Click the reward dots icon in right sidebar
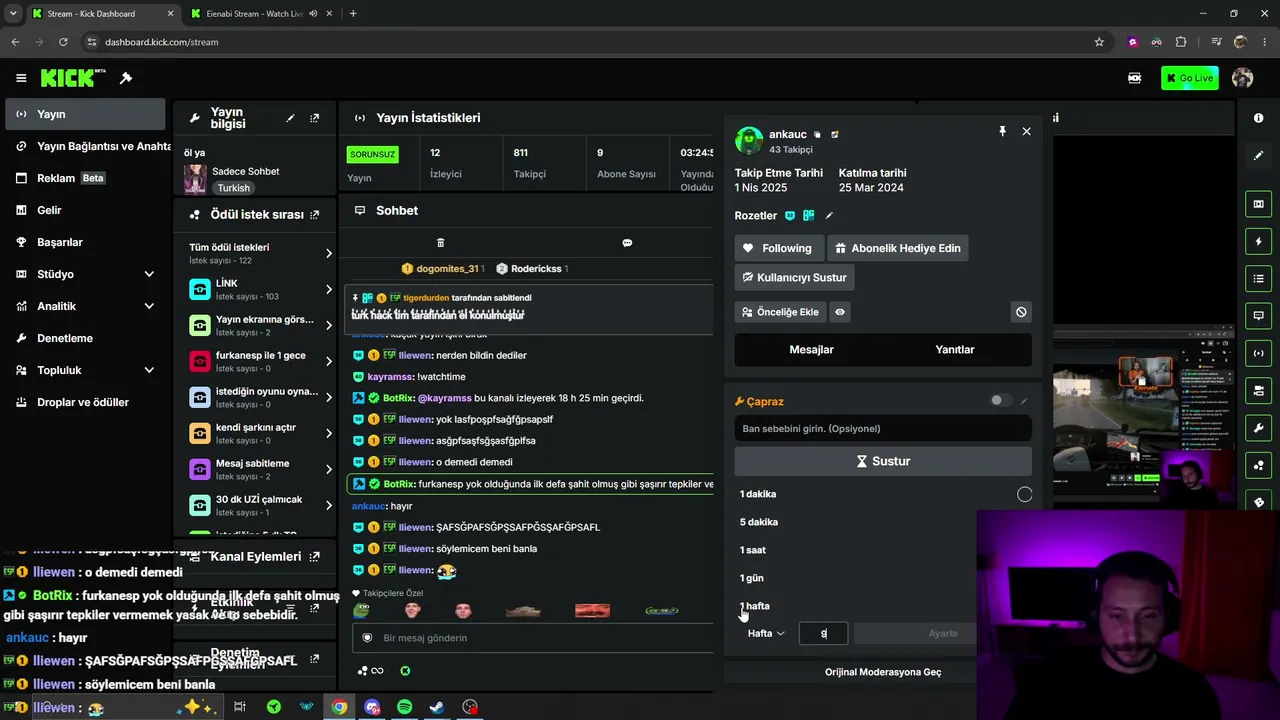 (1258, 466)
